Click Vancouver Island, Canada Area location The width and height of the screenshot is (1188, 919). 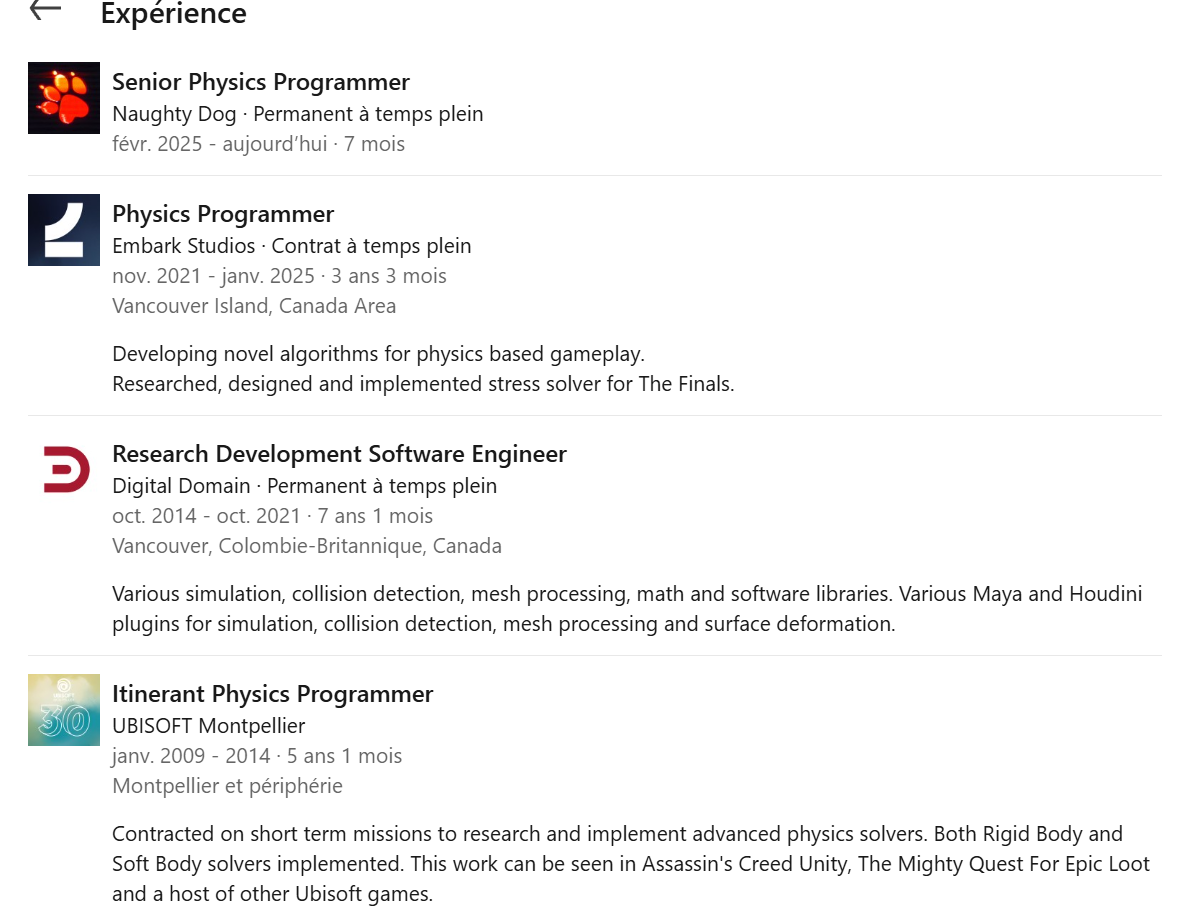click(x=254, y=306)
